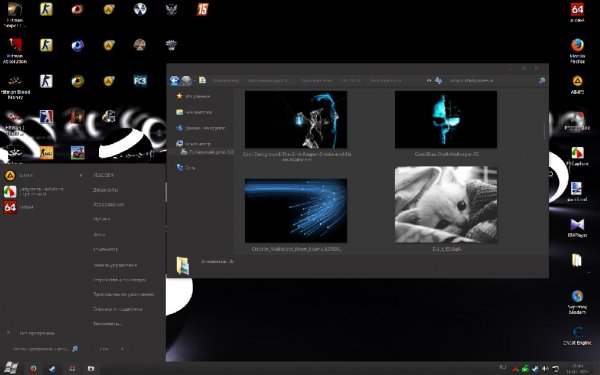Click the Windows Start button
600x375 pixels.
pyautogui.click(x=10, y=368)
